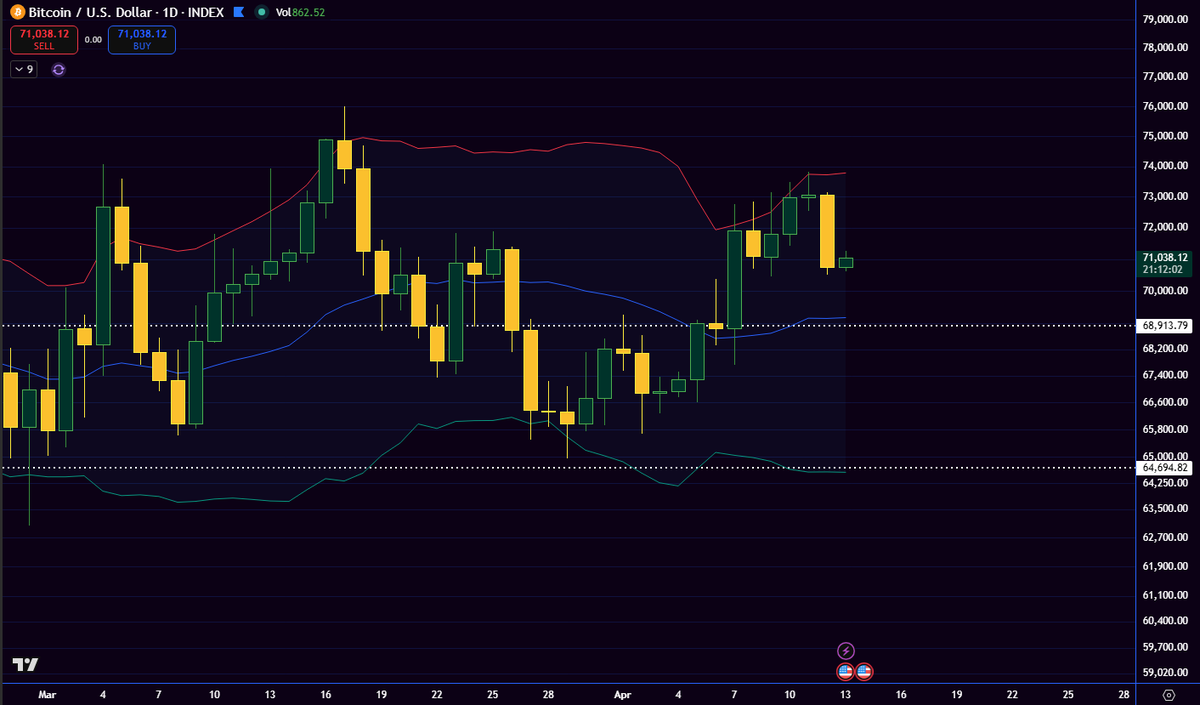Screen dimensions: 1200x705
Task: Click the Vol 862.52 volume readout
Action: click(300, 12)
